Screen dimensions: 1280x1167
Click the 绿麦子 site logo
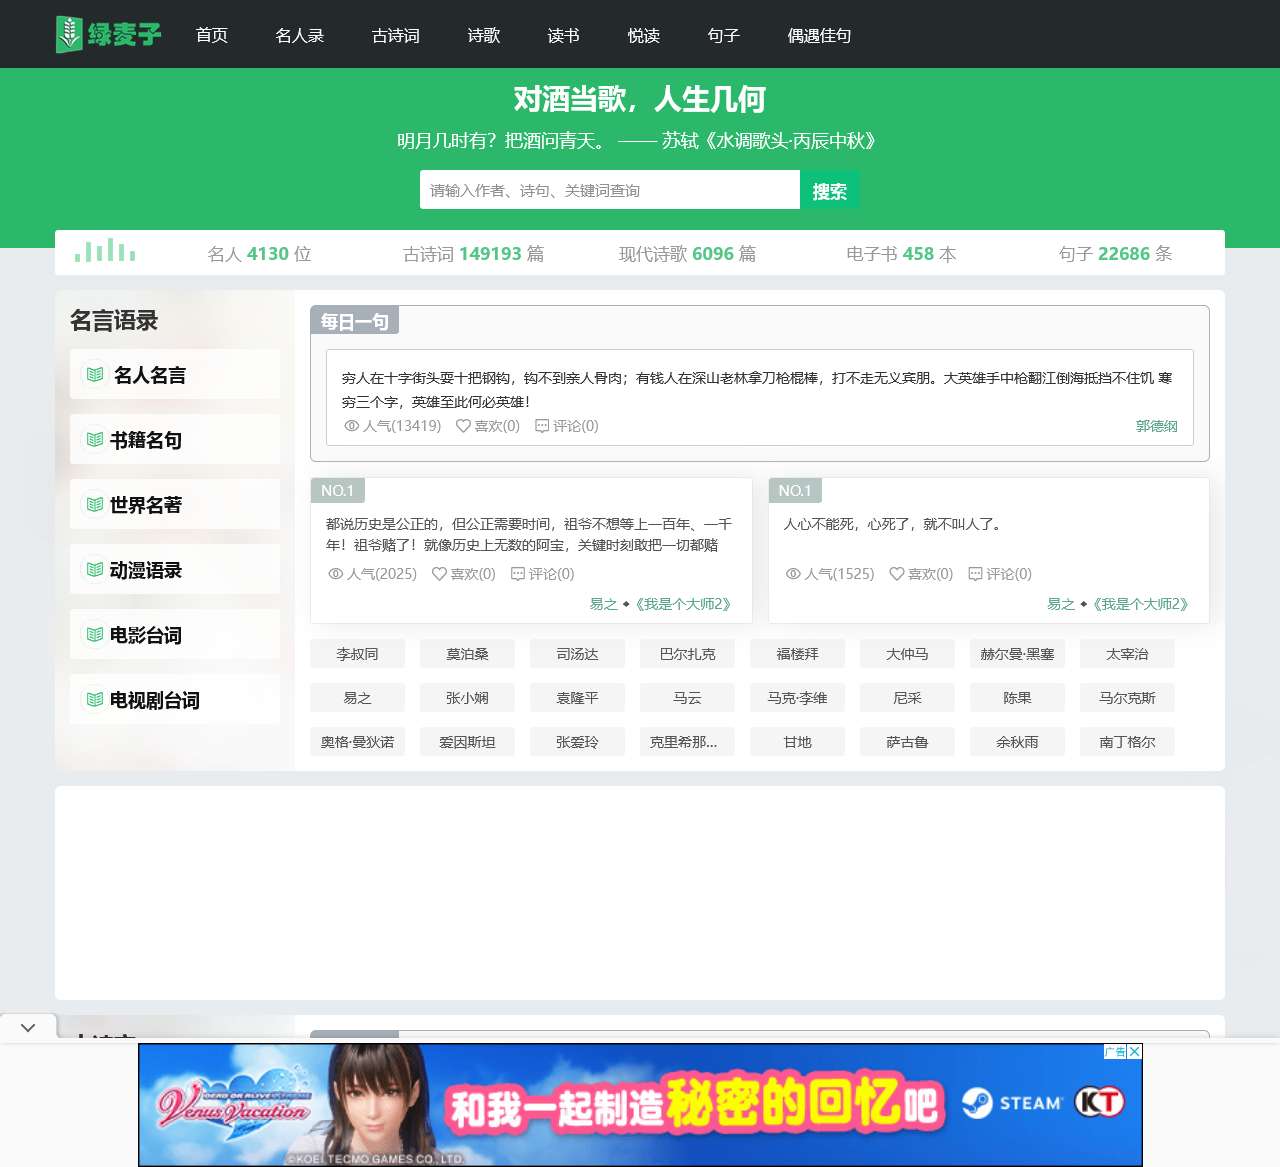[x=109, y=34]
